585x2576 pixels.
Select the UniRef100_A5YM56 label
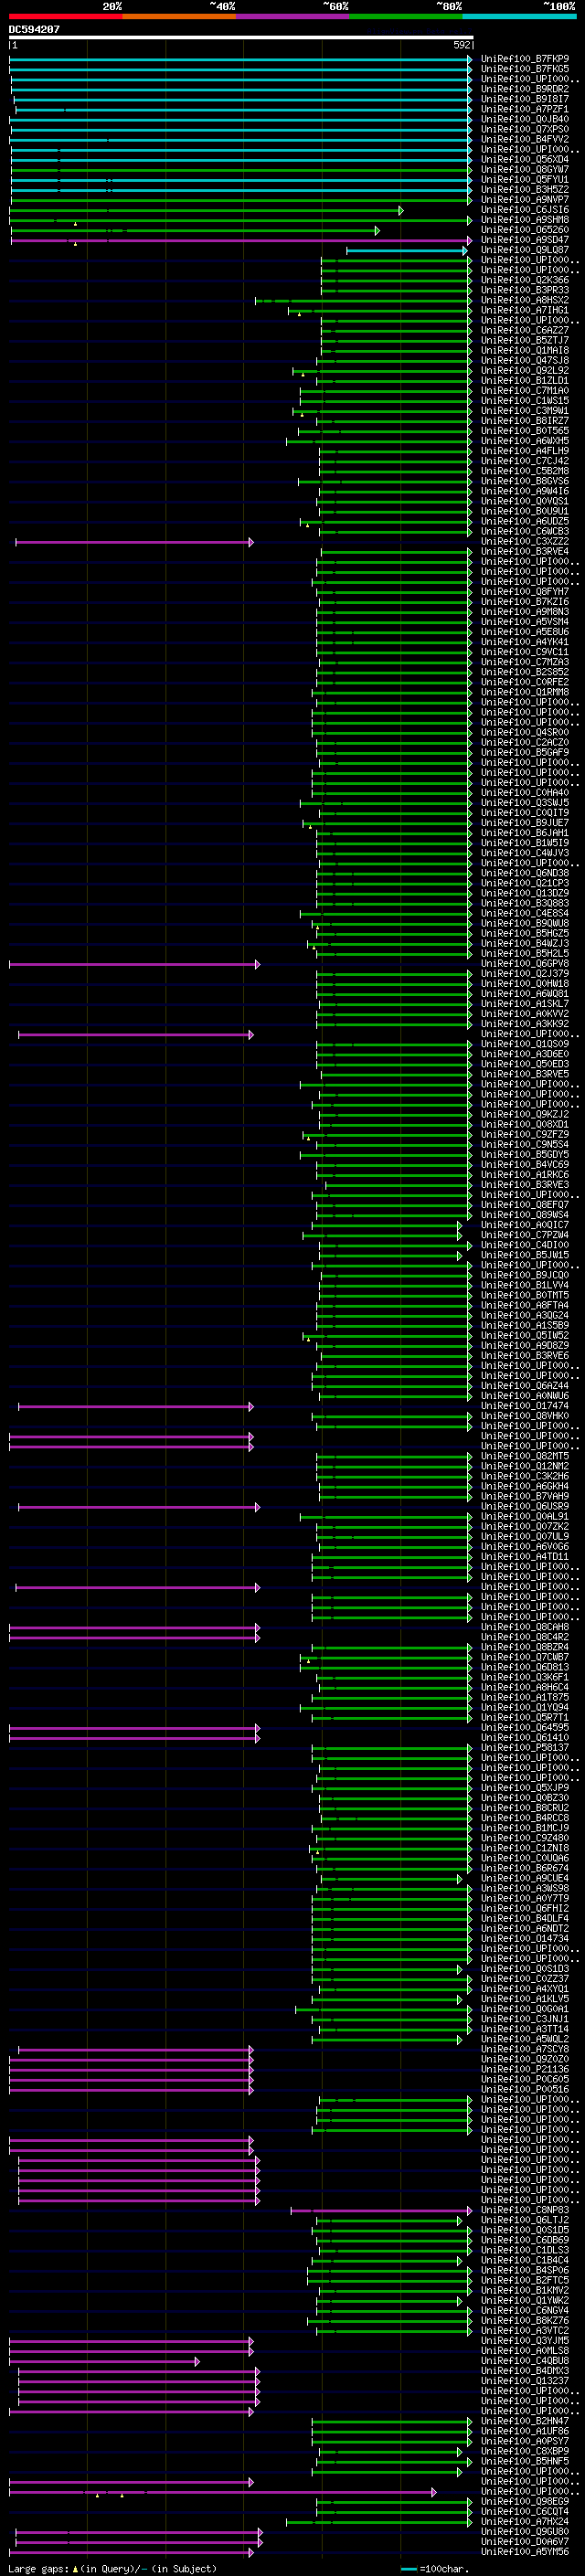[x=525, y=2552]
